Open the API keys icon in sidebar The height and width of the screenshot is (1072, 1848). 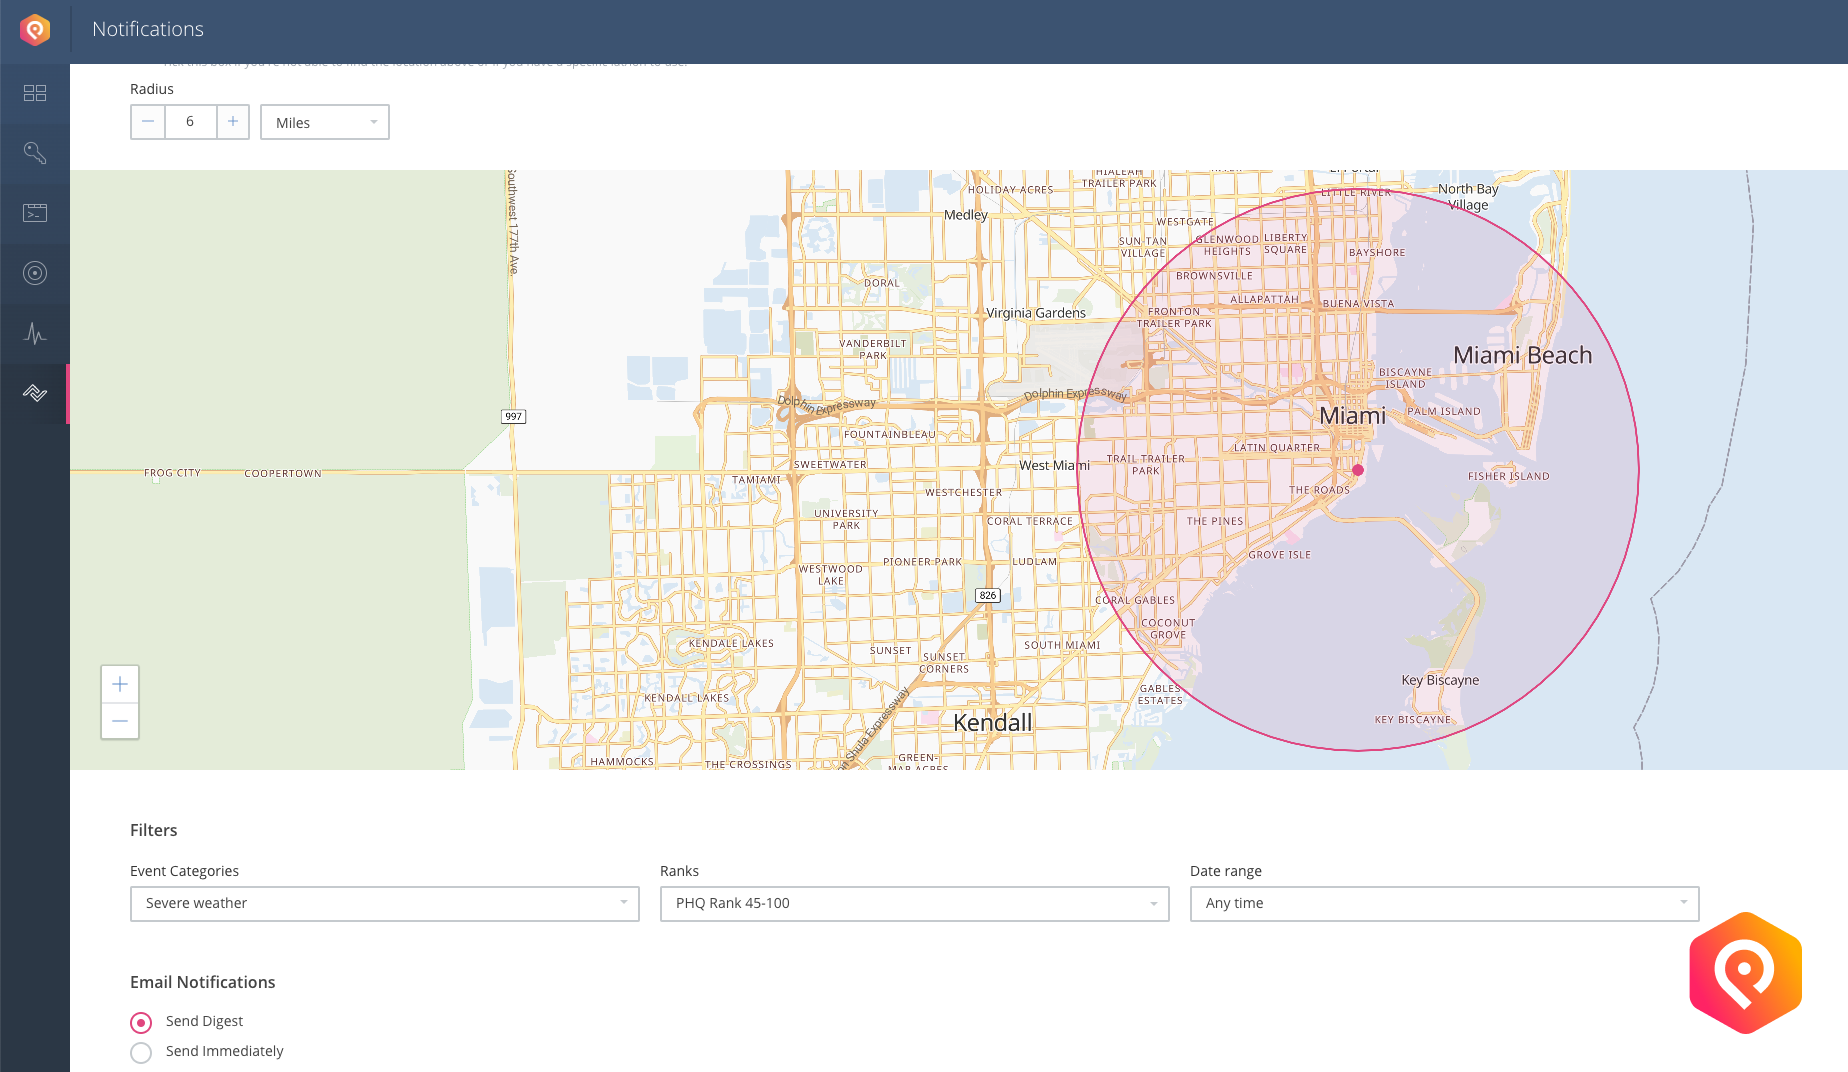point(35,153)
